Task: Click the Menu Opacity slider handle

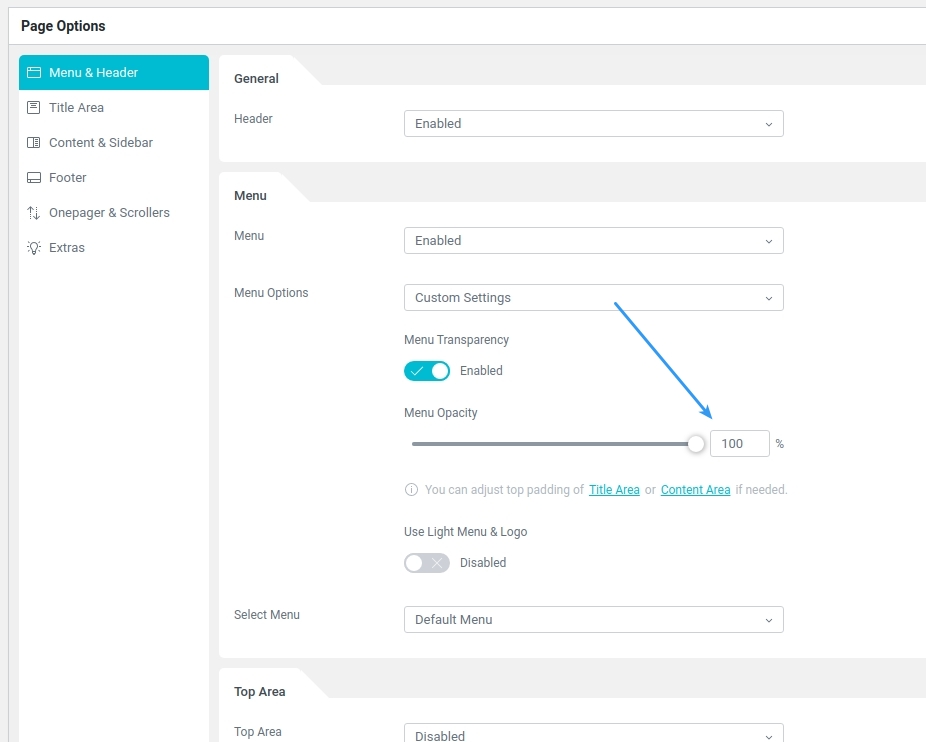Action: 696,444
